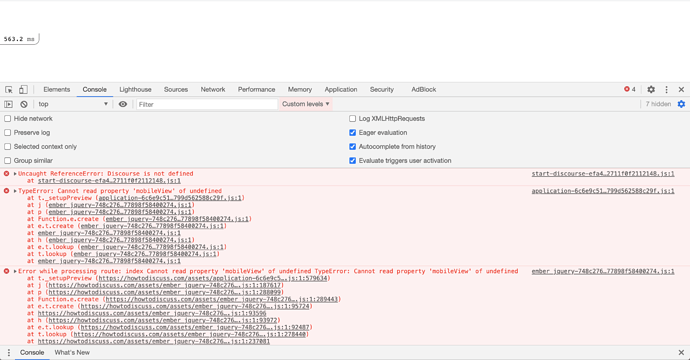
Task: Activate the inspect element picker icon
Action: tap(9, 89)
